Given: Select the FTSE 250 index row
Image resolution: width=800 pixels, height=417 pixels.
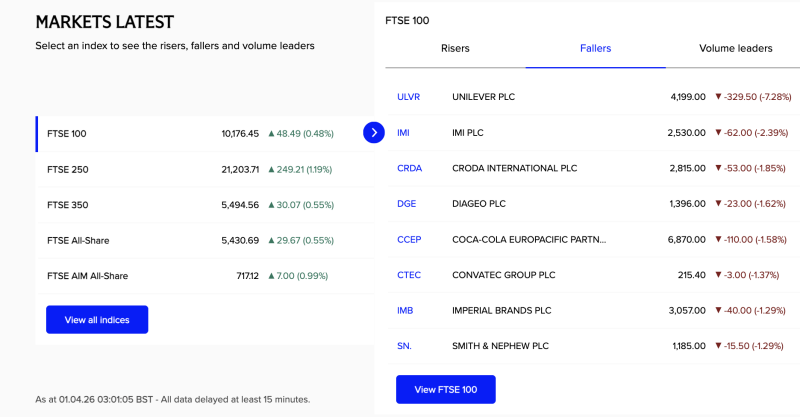Looking at the screenshot, I should pyautogui.click(x=205, y=169).
